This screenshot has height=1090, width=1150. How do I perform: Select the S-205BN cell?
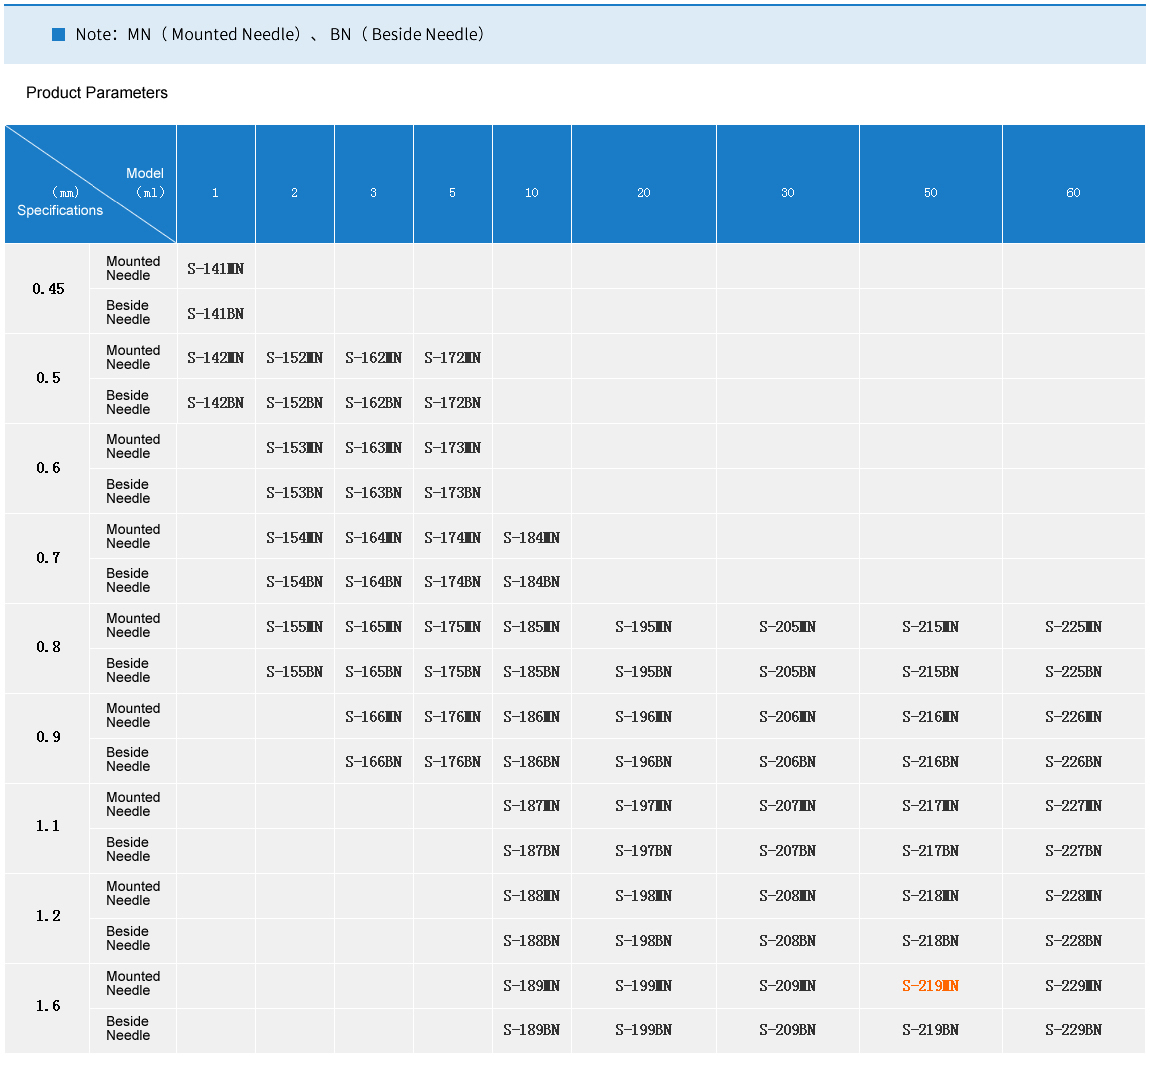click(x=787, y=672)
